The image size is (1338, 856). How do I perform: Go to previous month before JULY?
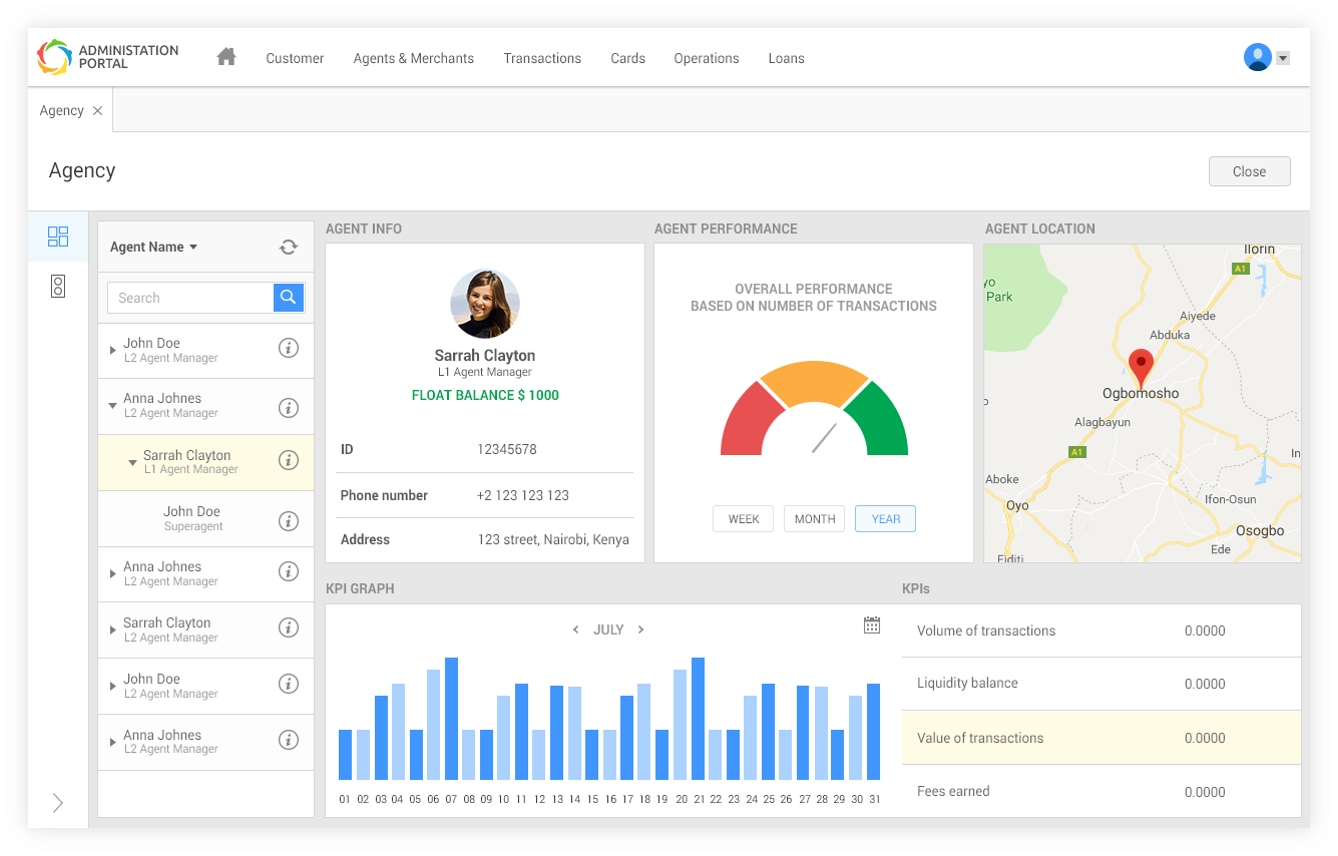click(575, 630)
